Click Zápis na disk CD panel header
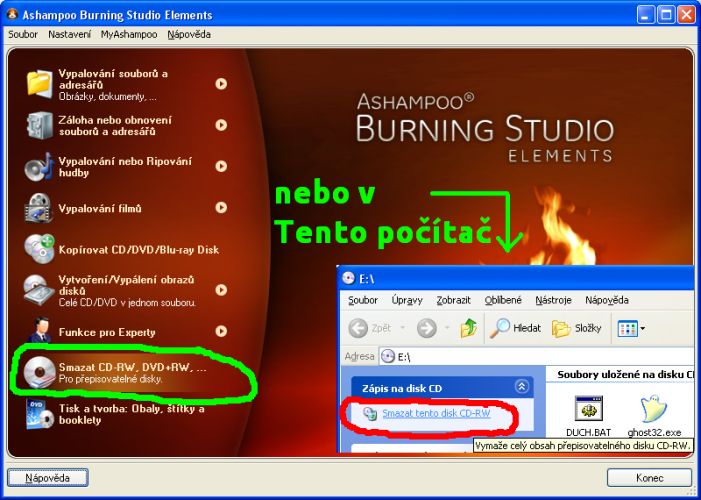701x500 pixels. pyautogui.click(x=442, y=387)
